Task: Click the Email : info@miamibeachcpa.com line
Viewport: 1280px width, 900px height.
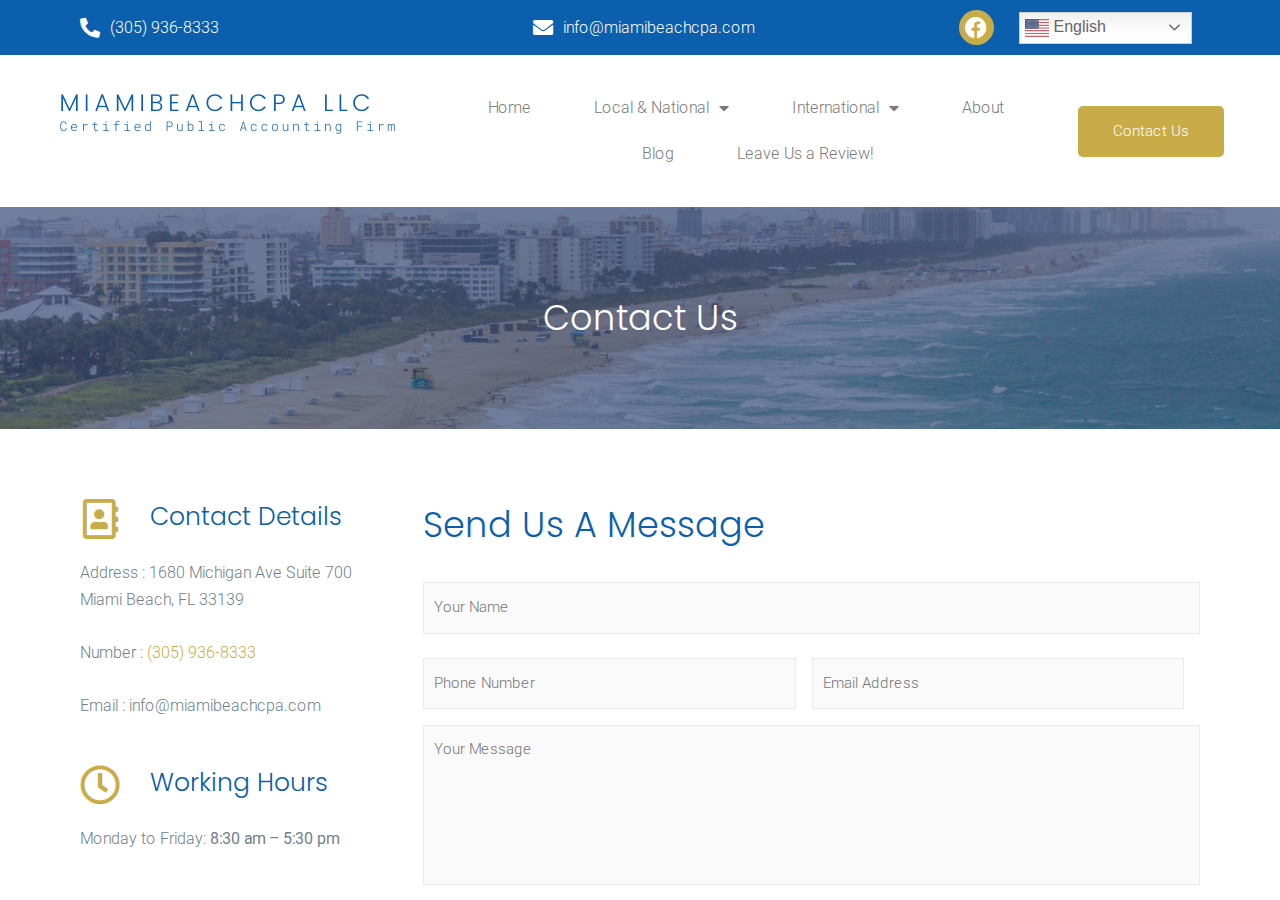Action: (200, 706)
